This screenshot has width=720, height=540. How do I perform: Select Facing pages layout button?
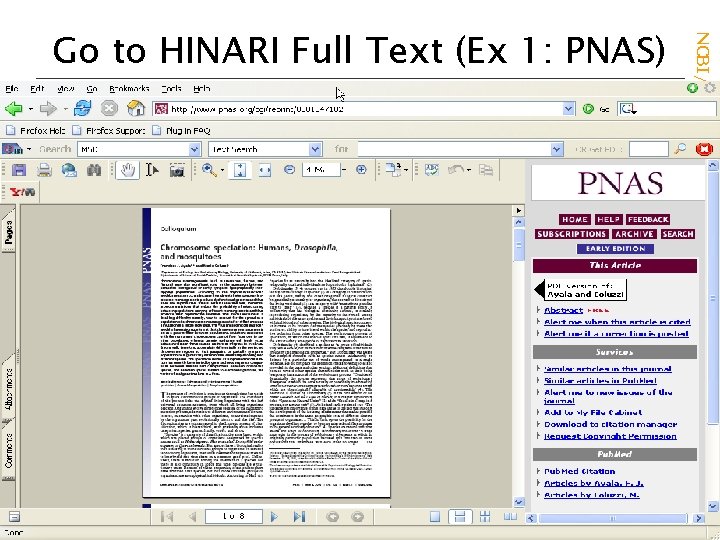[x=510, y=517]
